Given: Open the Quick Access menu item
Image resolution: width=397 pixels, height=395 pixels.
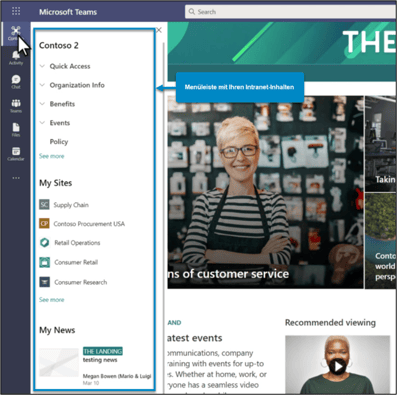Looking at the screenshot, I should [70, 66].
